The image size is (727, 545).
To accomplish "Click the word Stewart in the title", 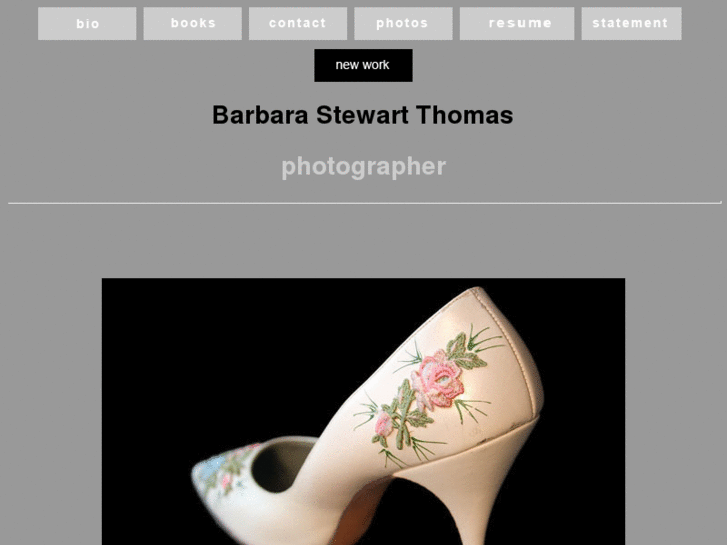I will pos(362,115).
